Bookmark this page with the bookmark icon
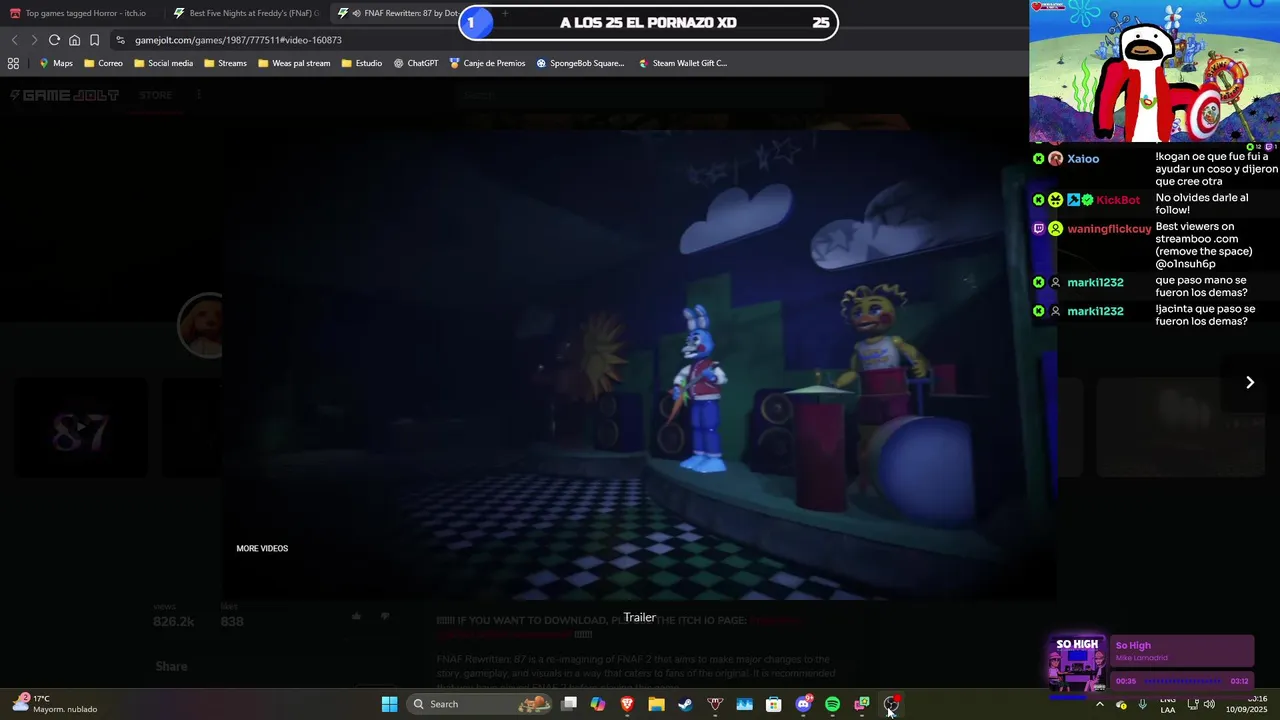 point(94,40)
